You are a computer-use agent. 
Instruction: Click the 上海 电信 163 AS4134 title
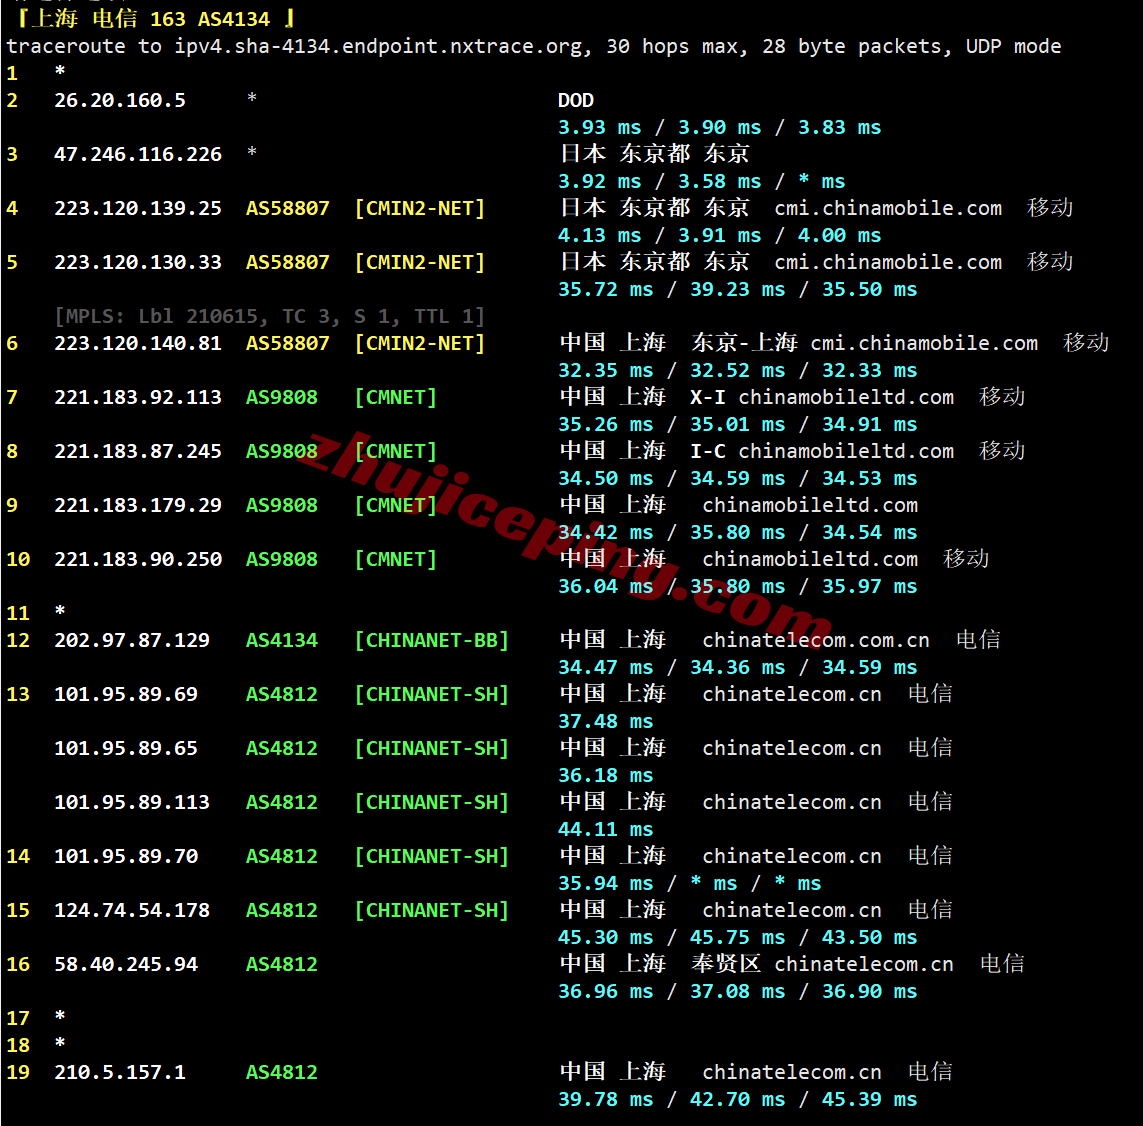coord(155,18)
